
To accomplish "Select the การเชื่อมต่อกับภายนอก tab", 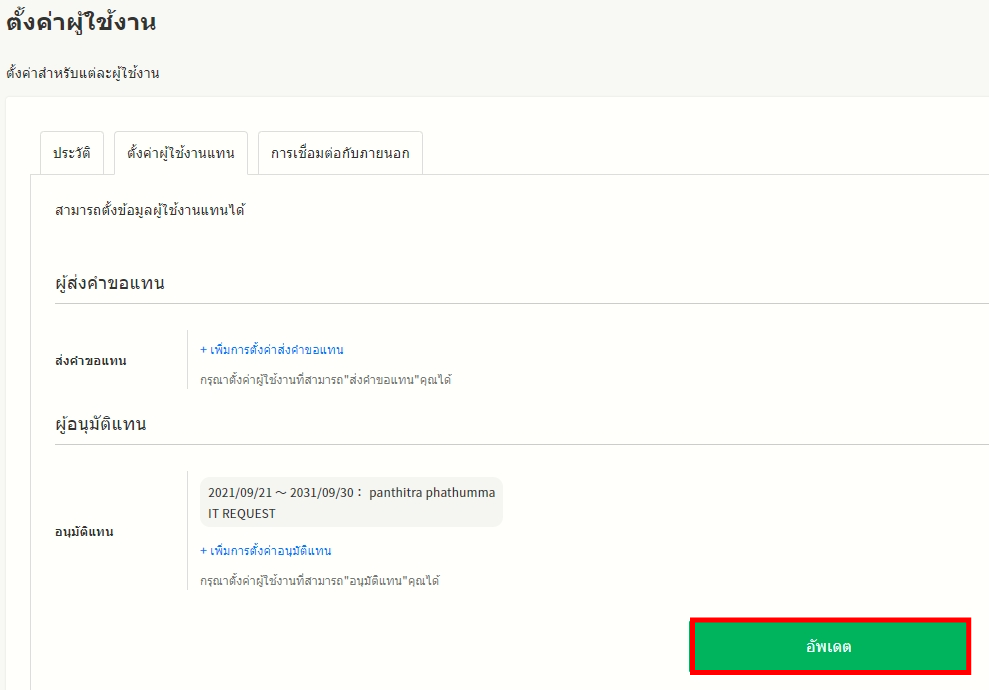I will (x=340, y=153).
